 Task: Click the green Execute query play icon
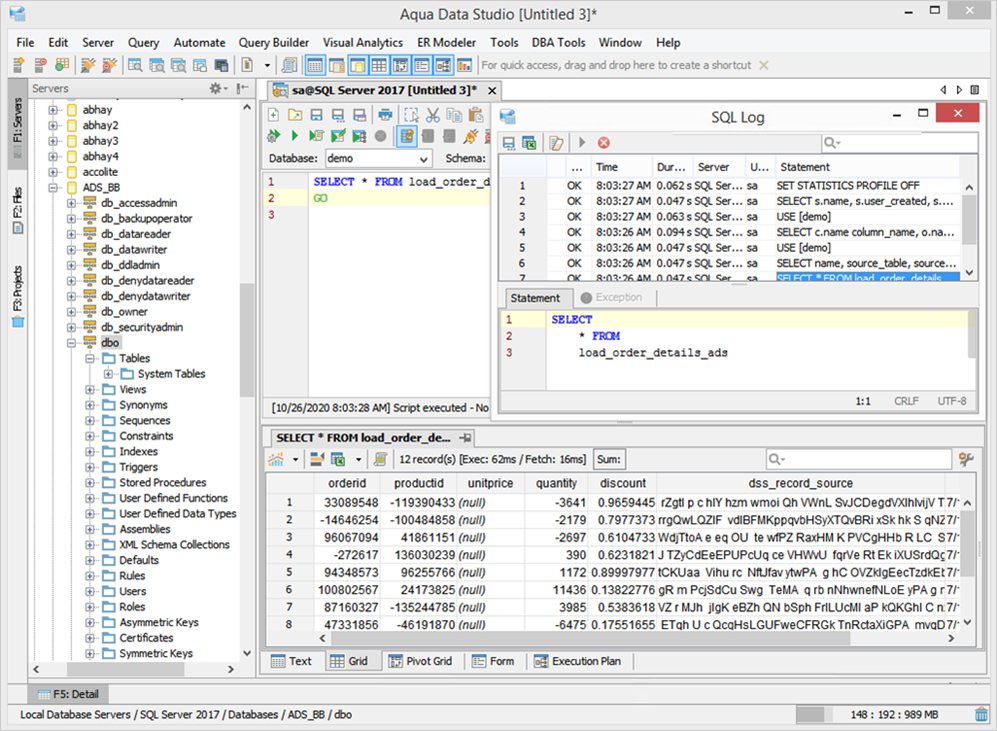tap(294, 136)
